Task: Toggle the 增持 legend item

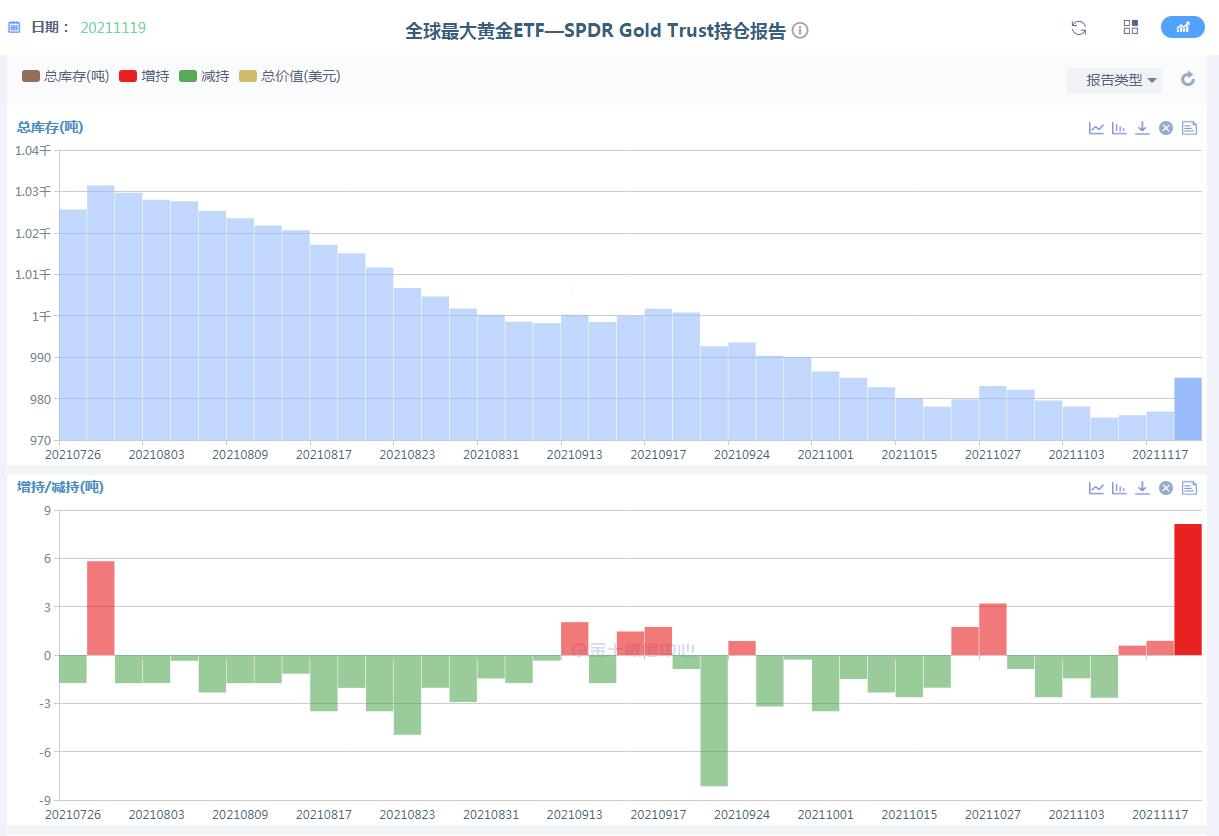Action: (x=144, y=76)
